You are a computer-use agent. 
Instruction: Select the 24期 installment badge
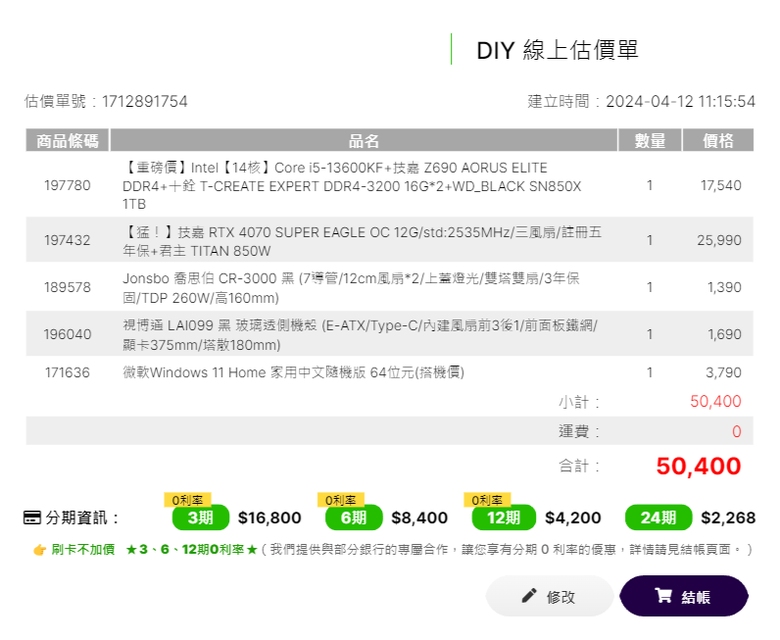pyautogui.click(x=659, y=518)
